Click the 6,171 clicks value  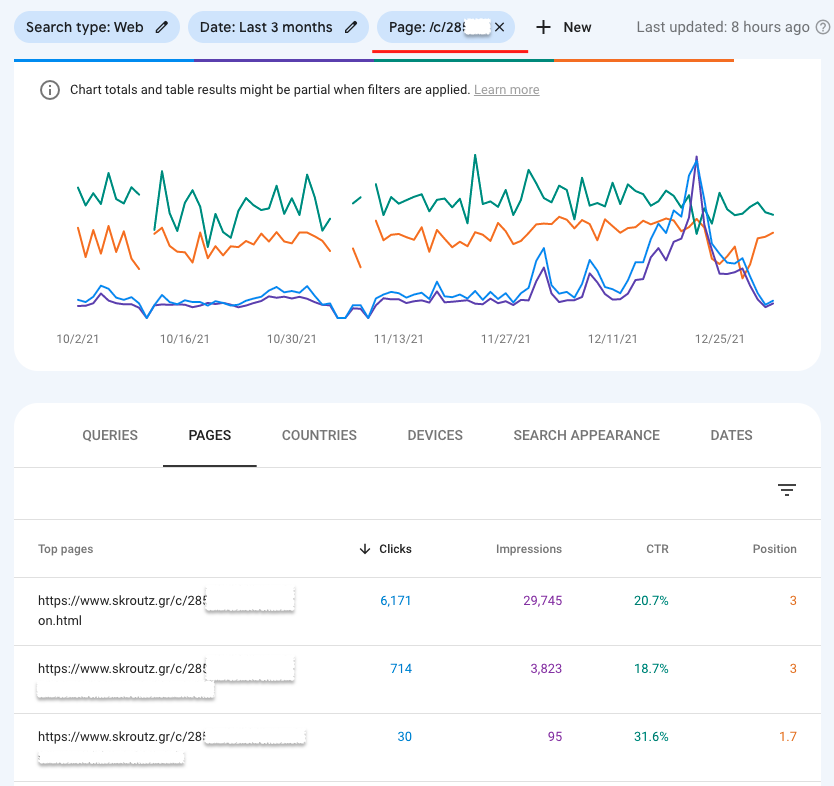click(x=396, y=601)
